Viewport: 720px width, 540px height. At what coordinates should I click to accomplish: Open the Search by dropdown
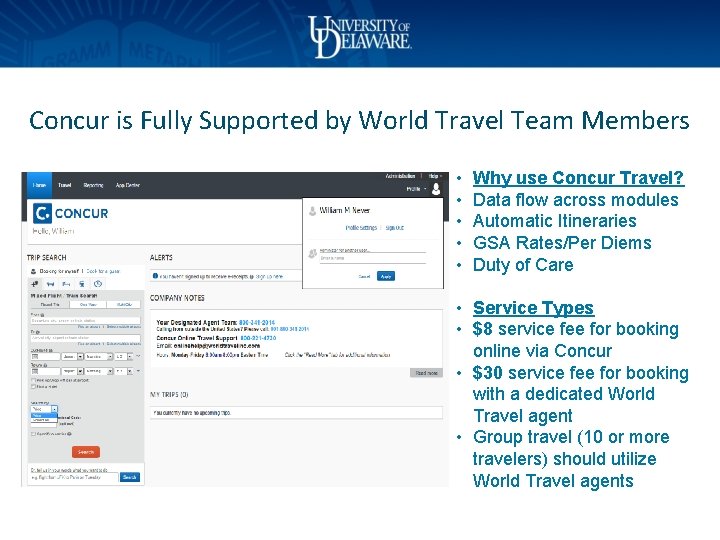tap(44, 409)
